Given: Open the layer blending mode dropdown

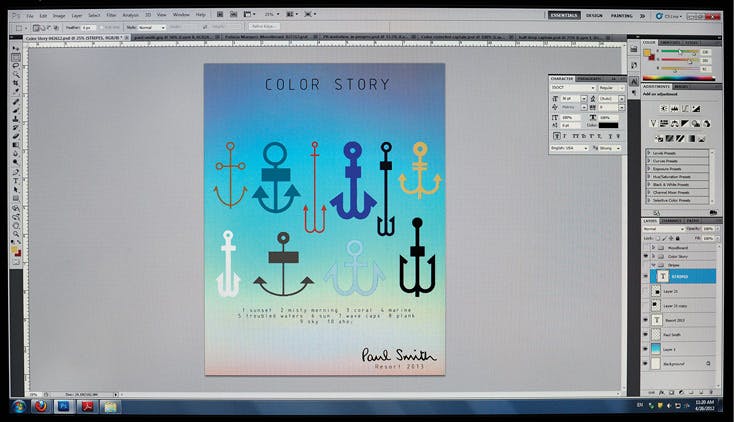Looking at the screenshot, I should click(x=664, y=229).
